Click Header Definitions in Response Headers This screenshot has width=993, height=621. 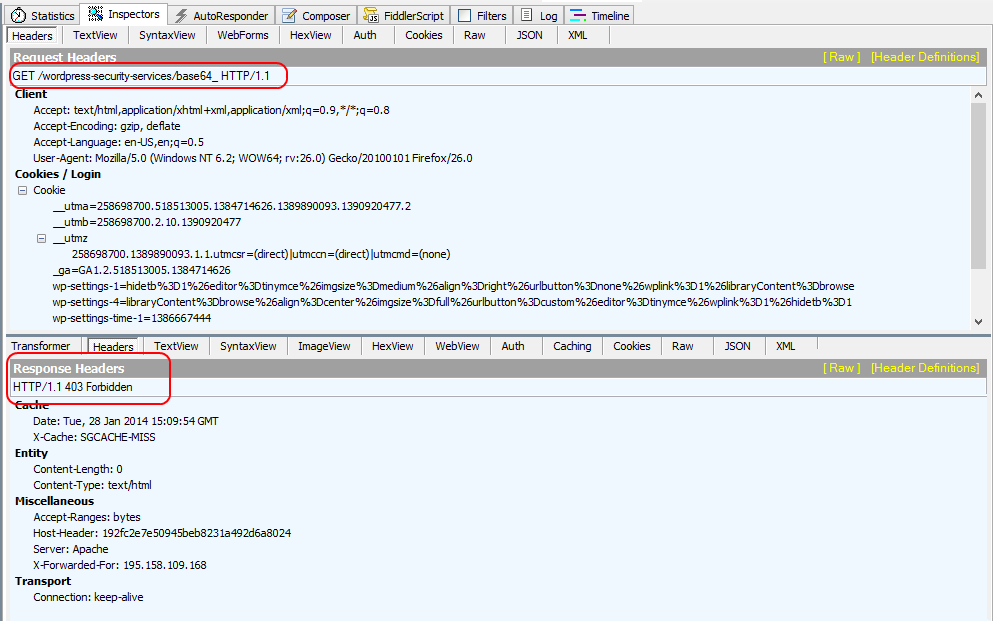(x=925, y=368)
